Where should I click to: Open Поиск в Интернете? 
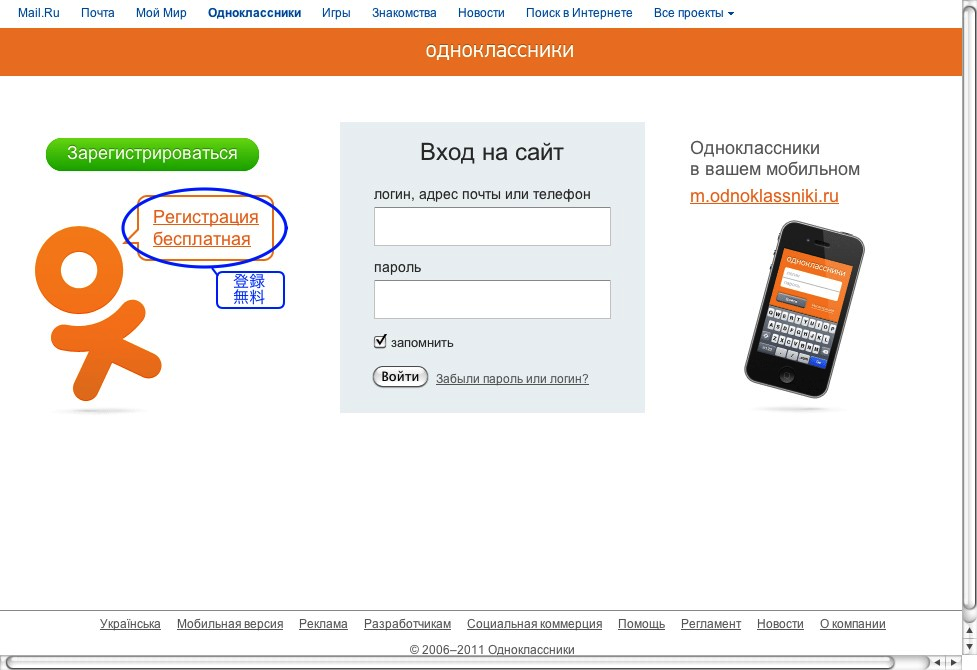click(x=579, y=13)
